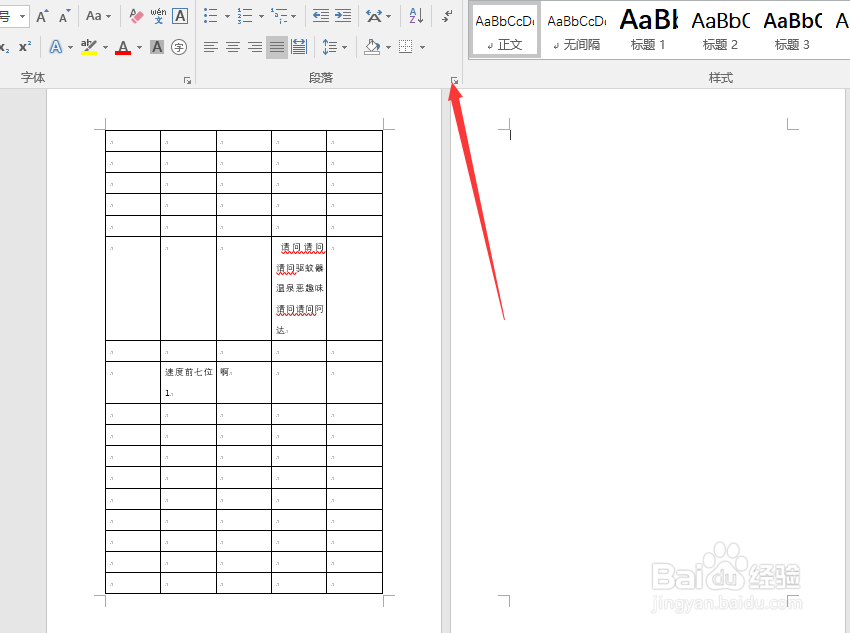Apply shading with paint bucket icon

point(372,47)
